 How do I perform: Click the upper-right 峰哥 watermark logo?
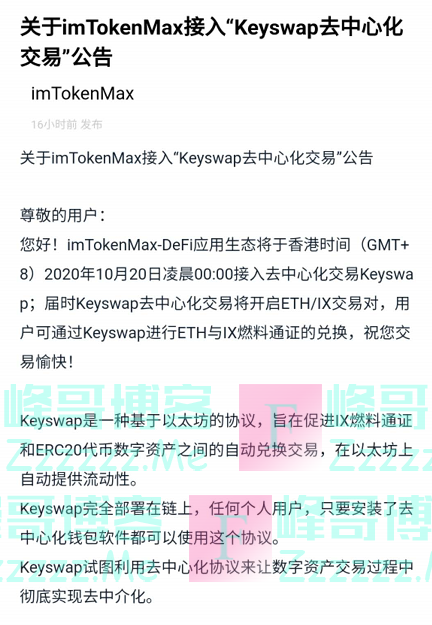click(380, 406)
